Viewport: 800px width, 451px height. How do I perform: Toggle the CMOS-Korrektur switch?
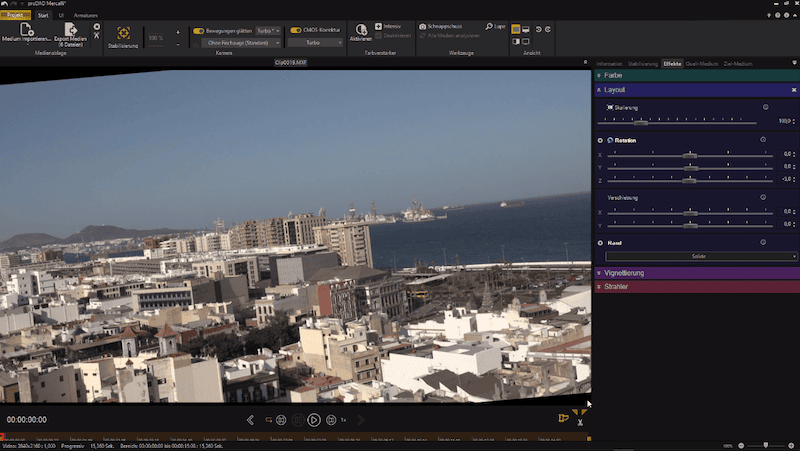click(296, 31)
